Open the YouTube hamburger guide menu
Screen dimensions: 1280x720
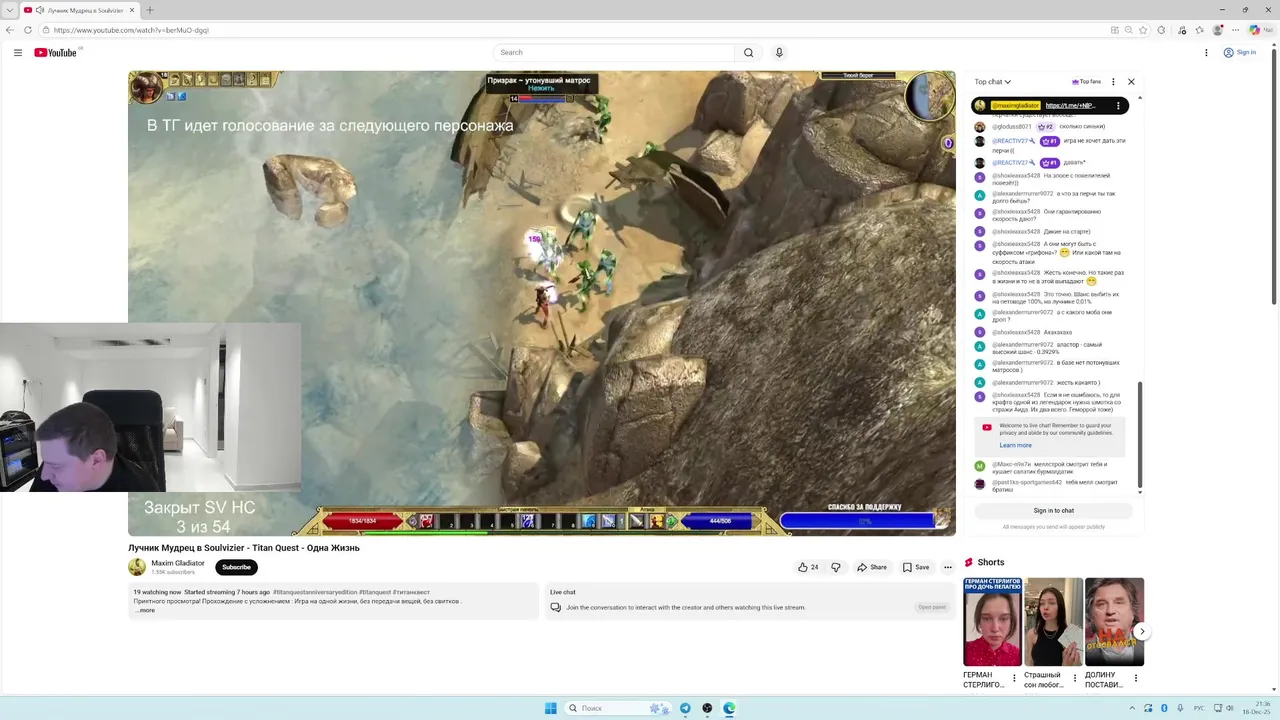17,52
